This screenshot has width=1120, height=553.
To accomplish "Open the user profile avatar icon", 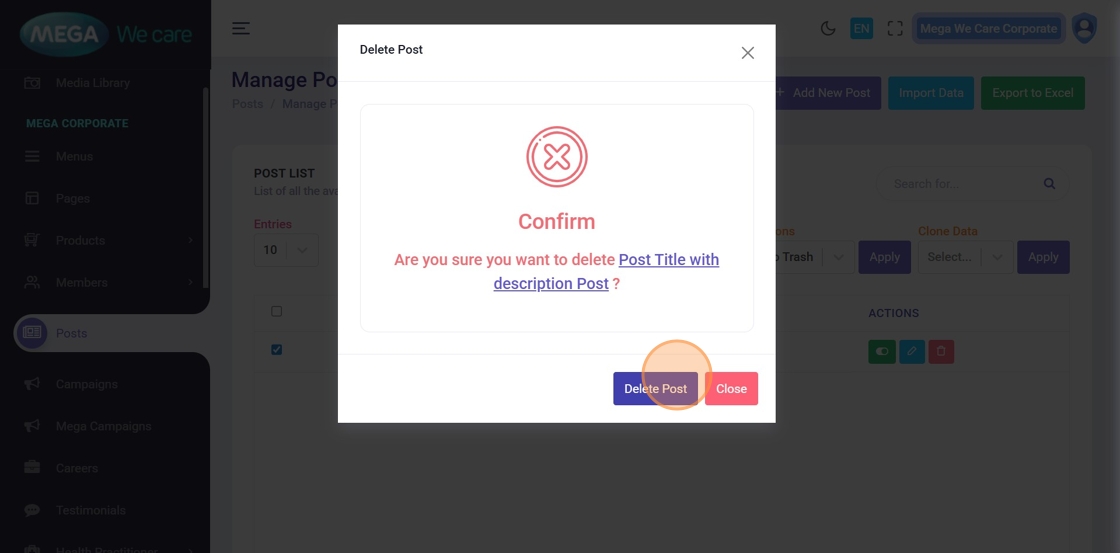I will (x=1084, y=28).
